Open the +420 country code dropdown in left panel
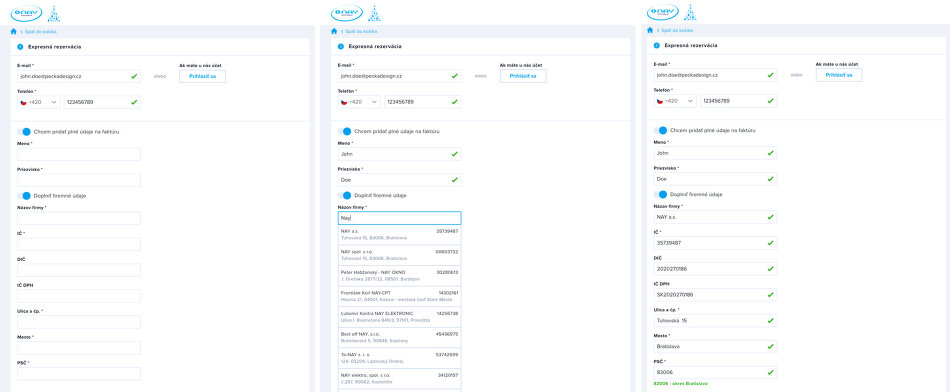950x392 pixels. pyautogui.click(x=38, y=102)
